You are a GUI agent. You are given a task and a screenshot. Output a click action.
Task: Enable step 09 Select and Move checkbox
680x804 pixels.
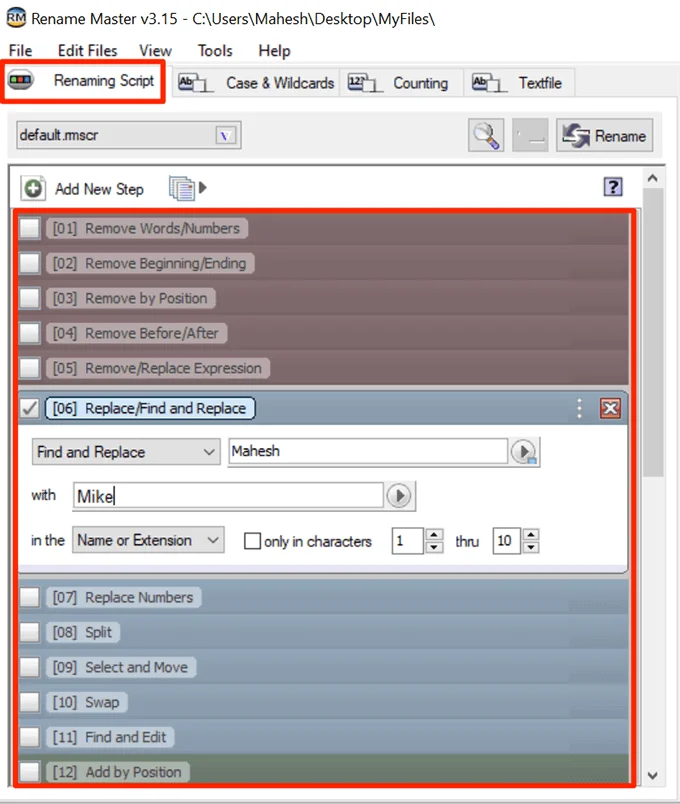tap(29, 667)
